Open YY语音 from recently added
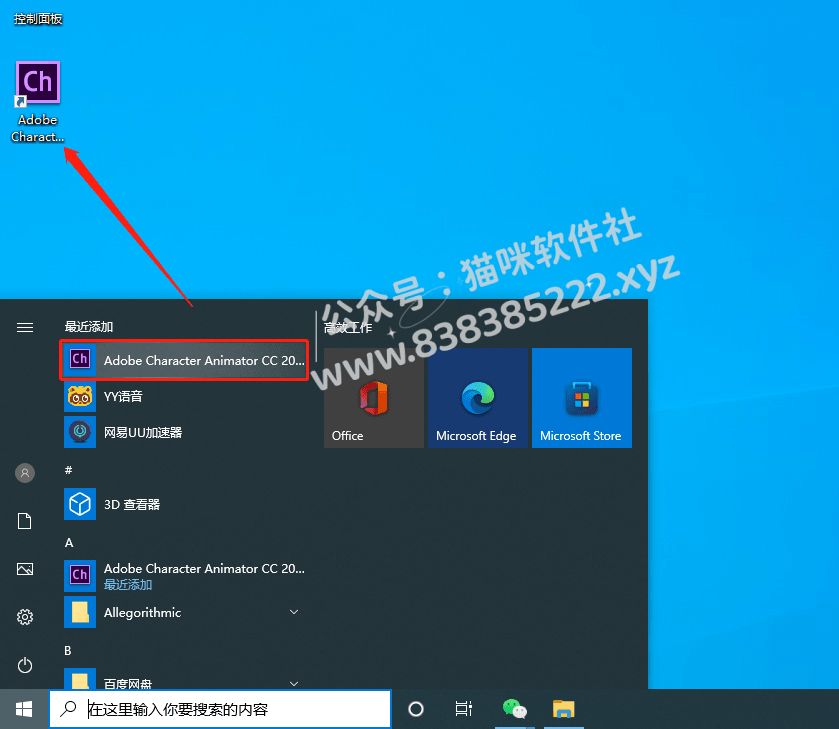839x729 pixels. (x=184, y=397)
